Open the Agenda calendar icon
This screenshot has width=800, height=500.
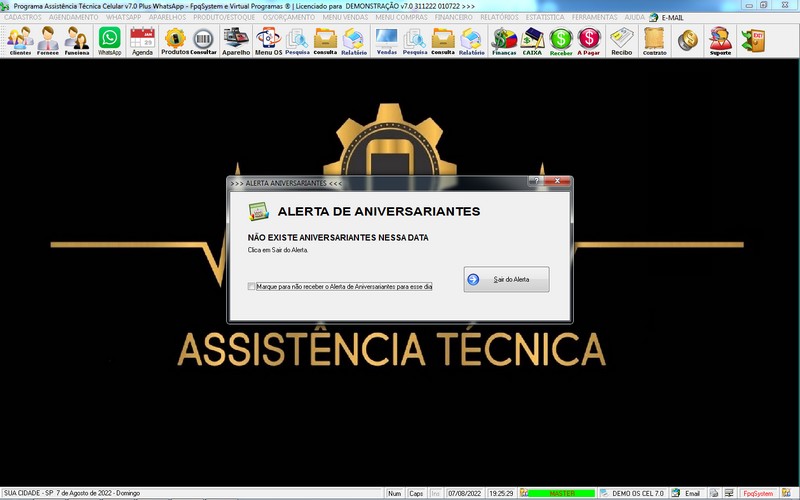point(142,41)
